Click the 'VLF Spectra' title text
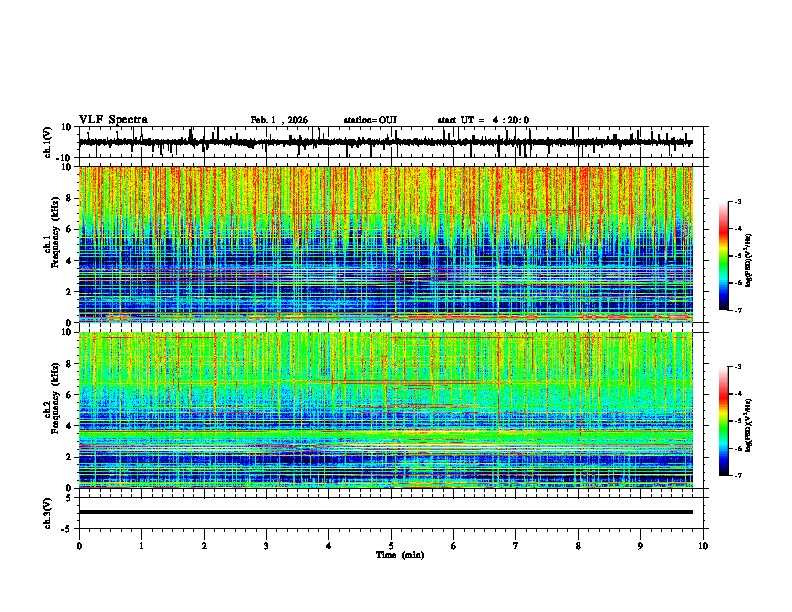Screen dimensions: 792x612 pos(113,120)
